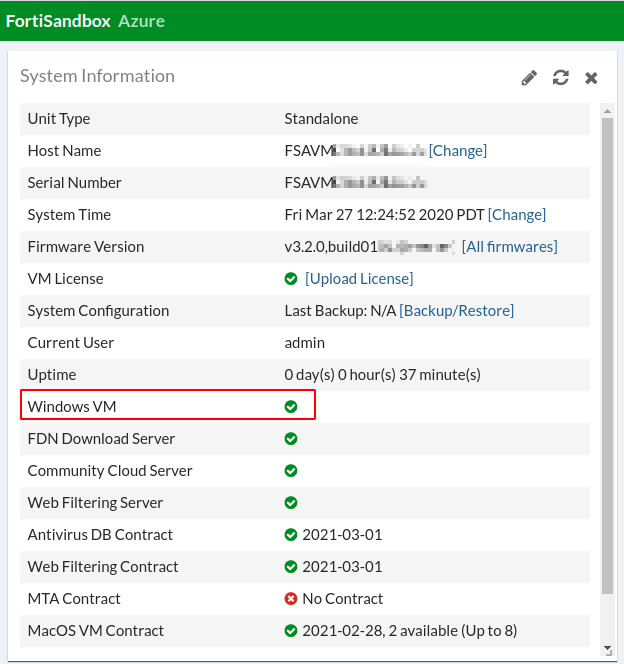Click the Web Filtering Server label
Image resolution: width=624 pixels, height=664 pixels.
(95, 503)
